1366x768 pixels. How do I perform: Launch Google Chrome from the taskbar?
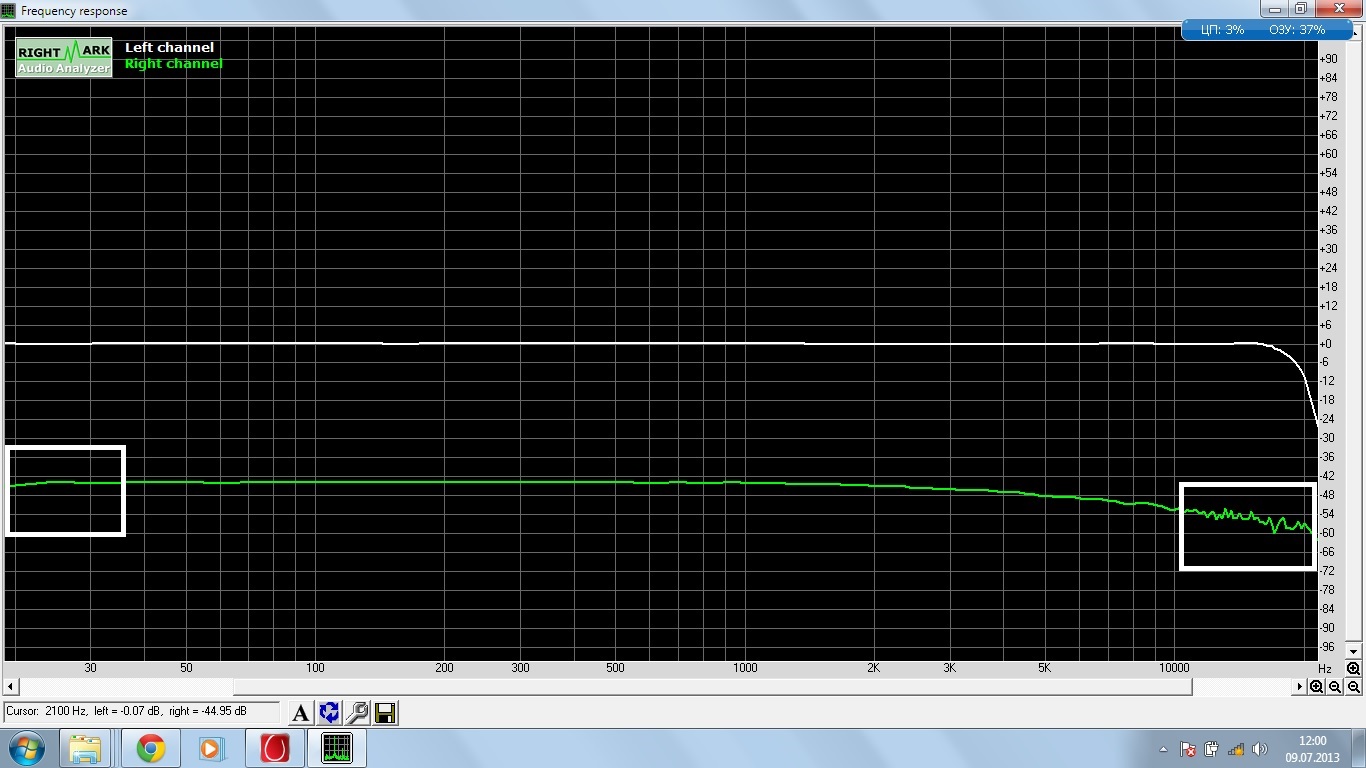(x=151, y=748)
